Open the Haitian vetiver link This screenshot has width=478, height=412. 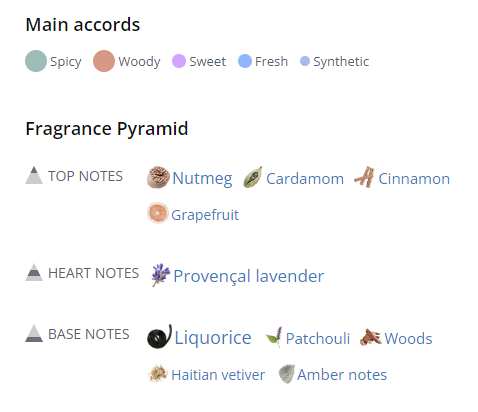click(218, 375)
